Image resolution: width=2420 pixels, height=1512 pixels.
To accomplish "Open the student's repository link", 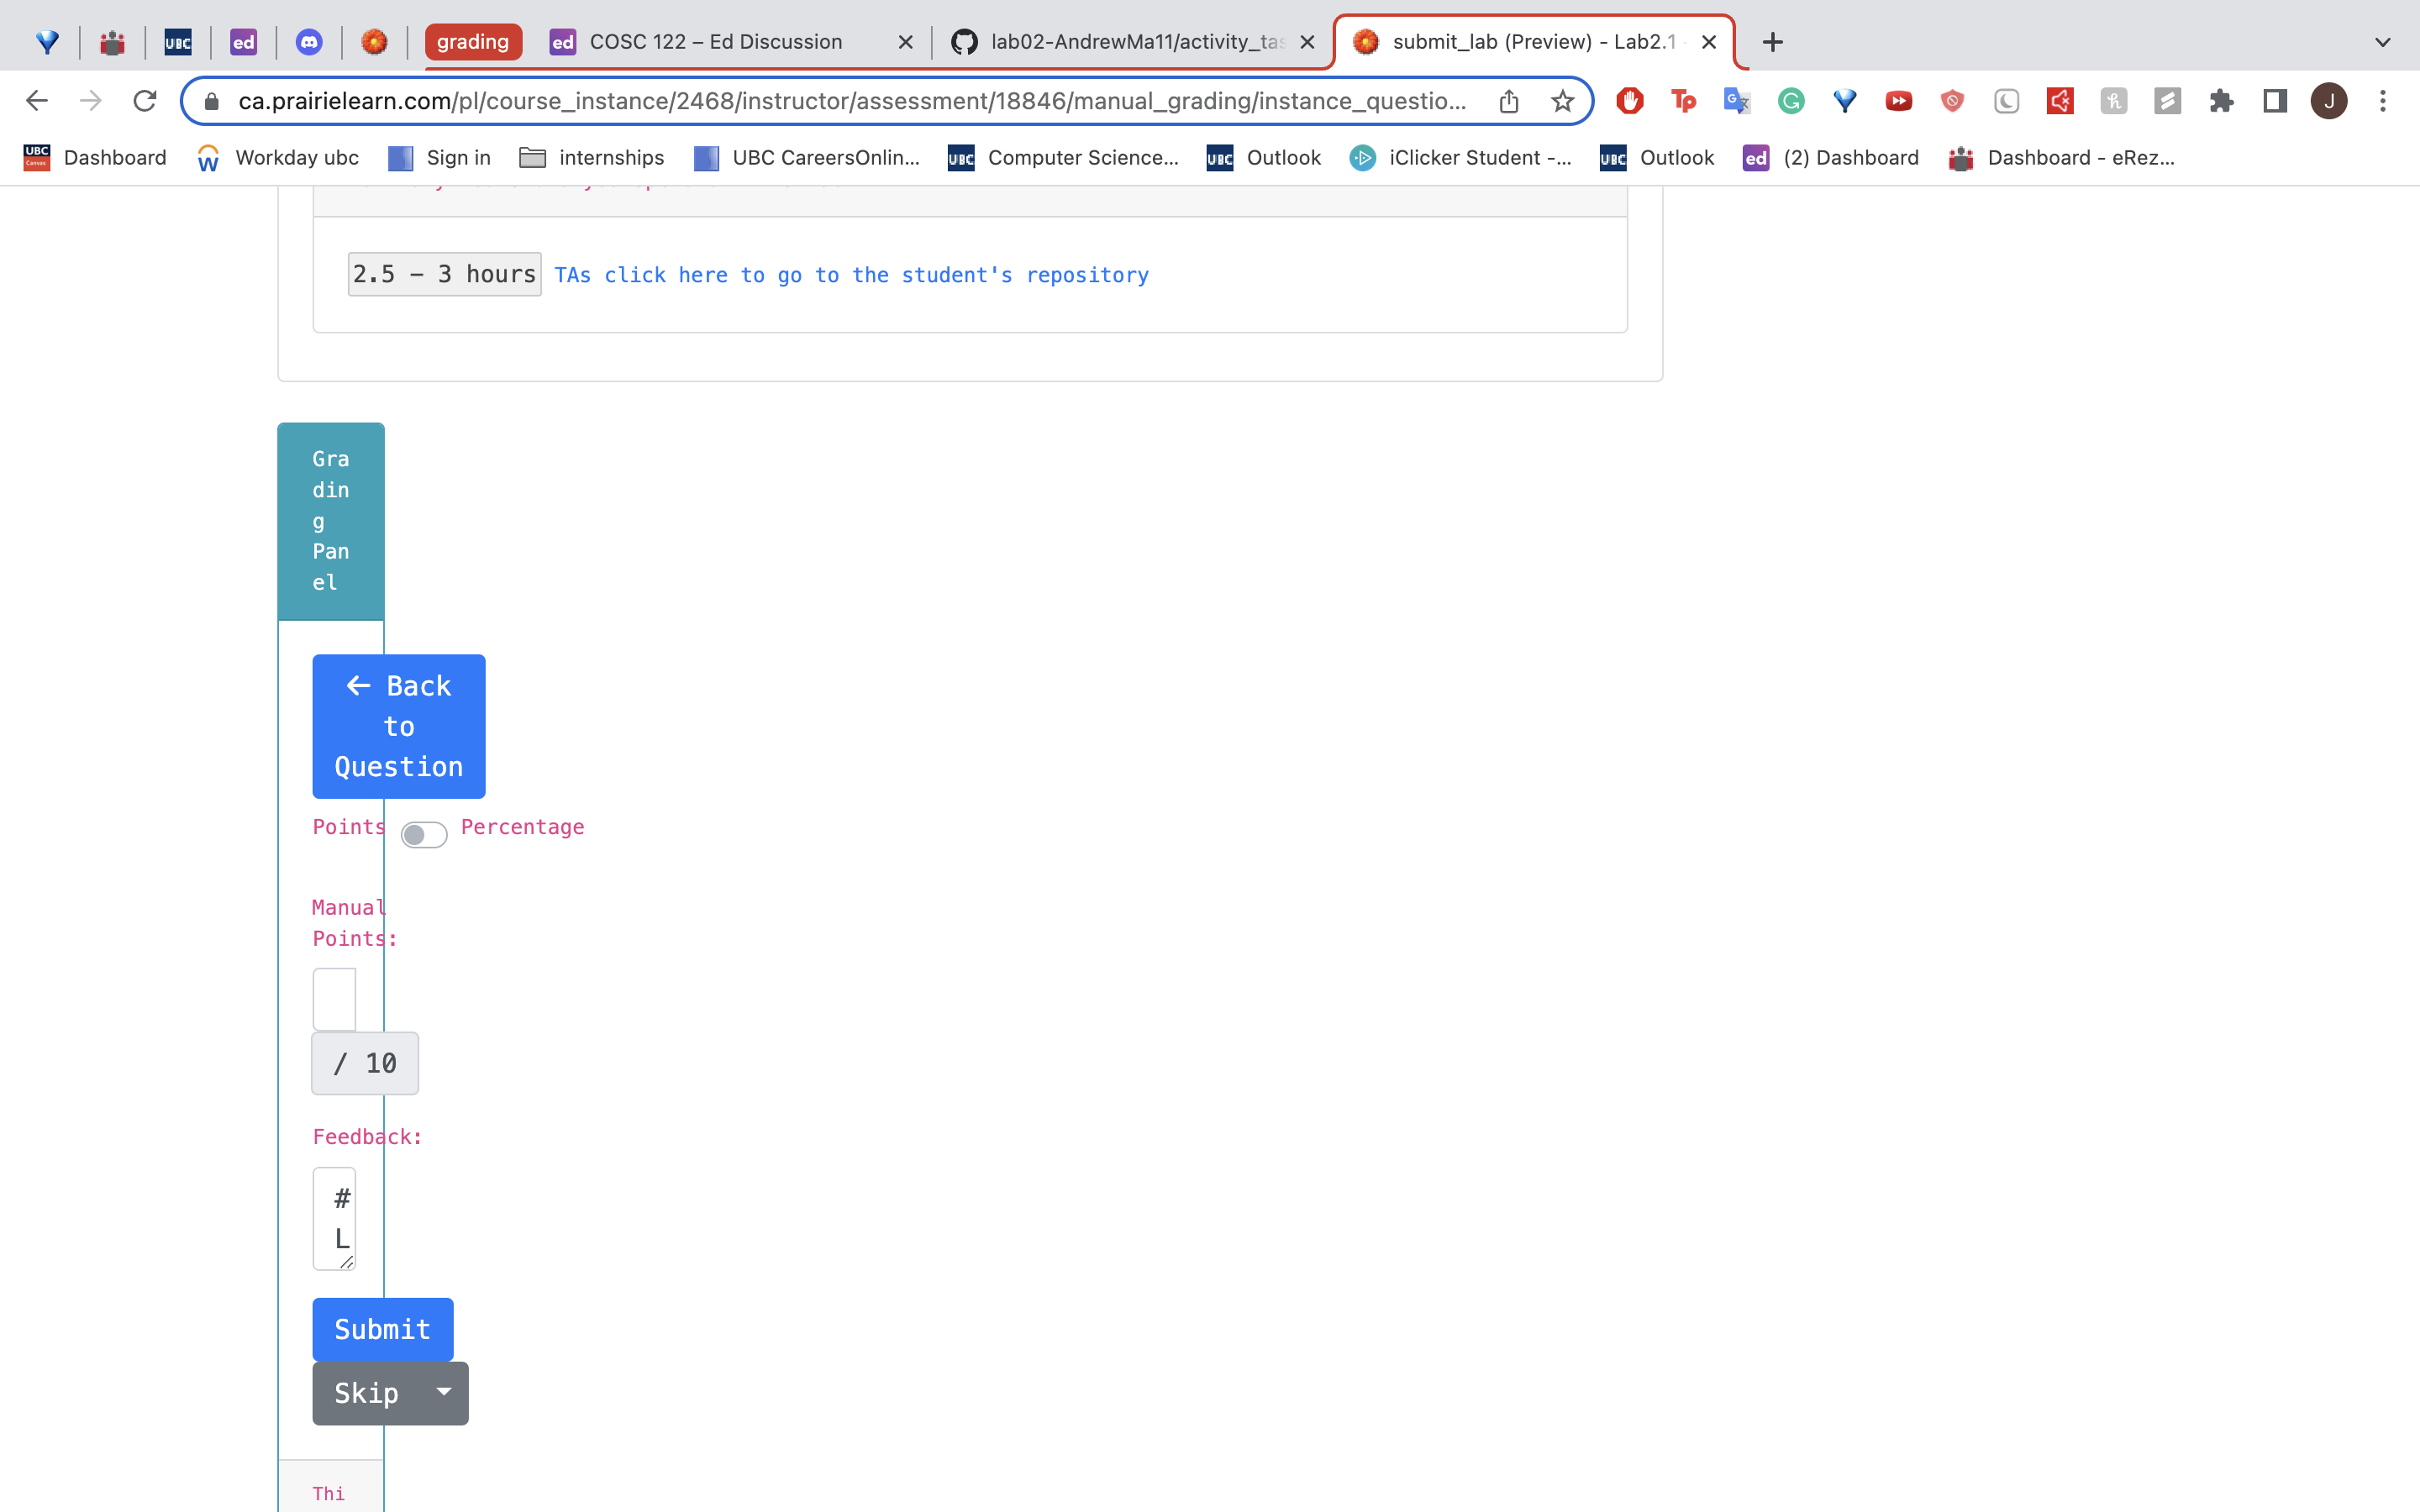I will [851, 275].
